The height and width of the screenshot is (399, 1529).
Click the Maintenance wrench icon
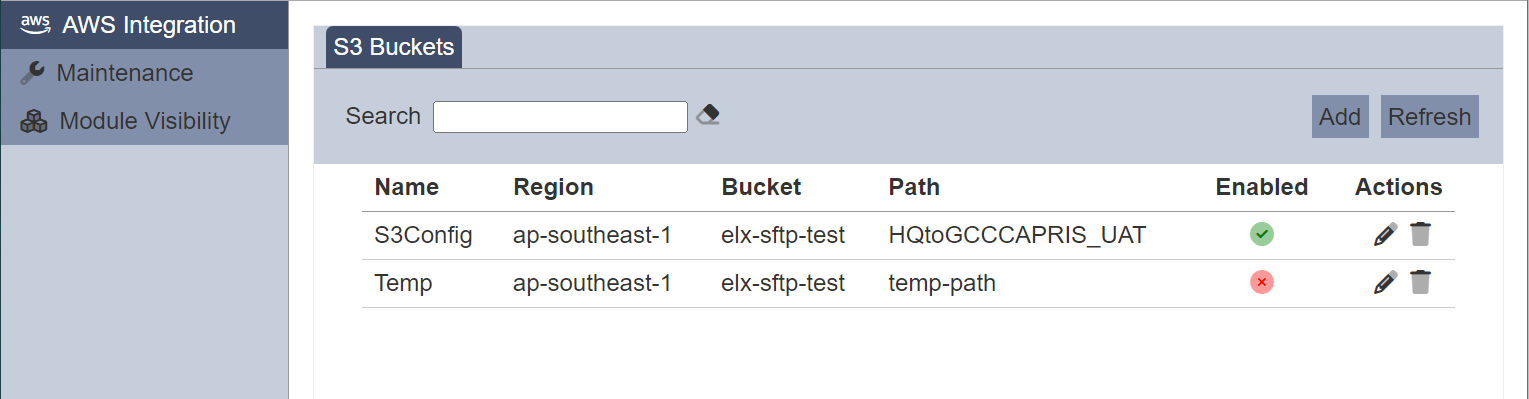(33, 73)
